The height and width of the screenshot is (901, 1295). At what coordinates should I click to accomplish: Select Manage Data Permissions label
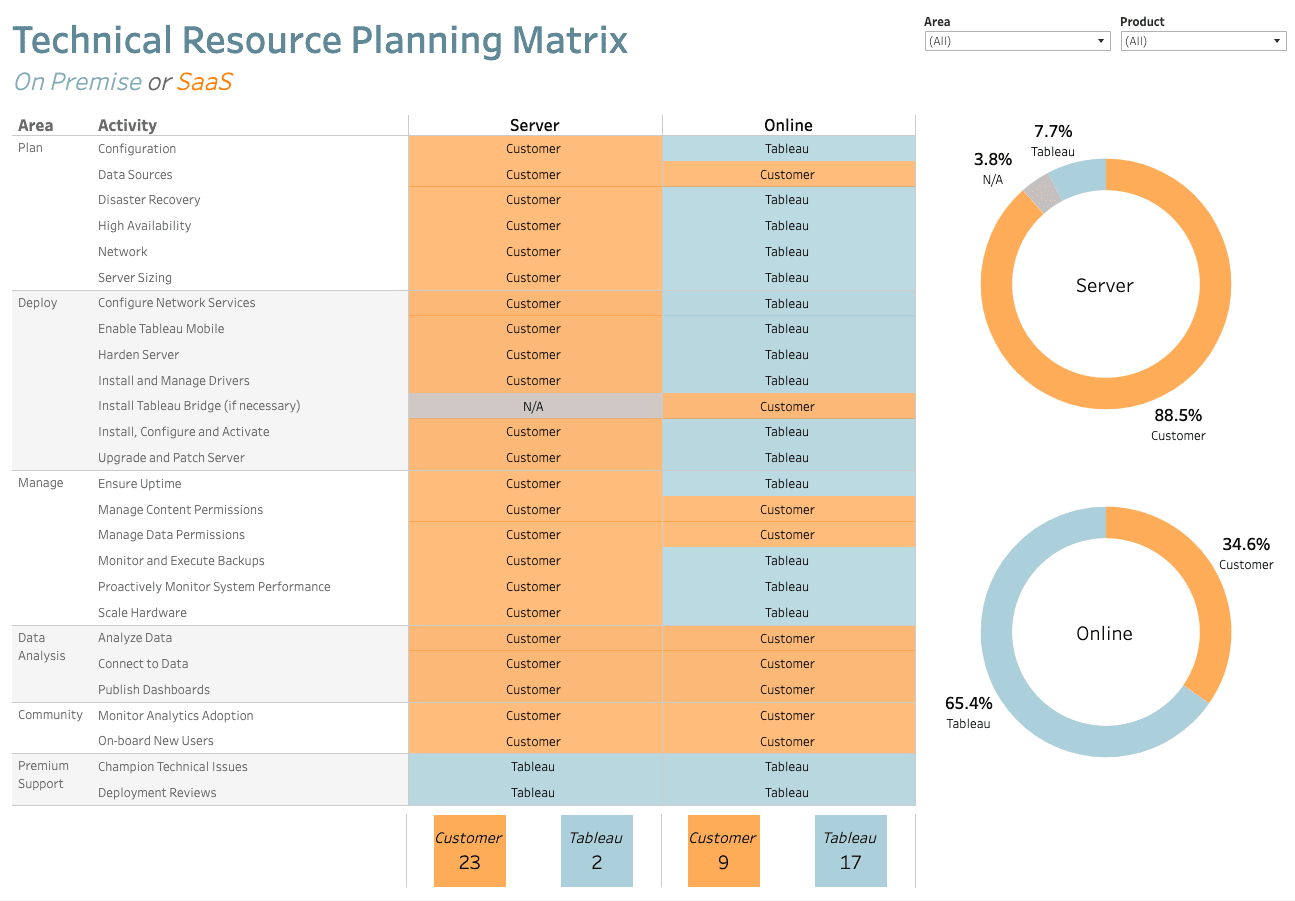click(x=171, y=535)
